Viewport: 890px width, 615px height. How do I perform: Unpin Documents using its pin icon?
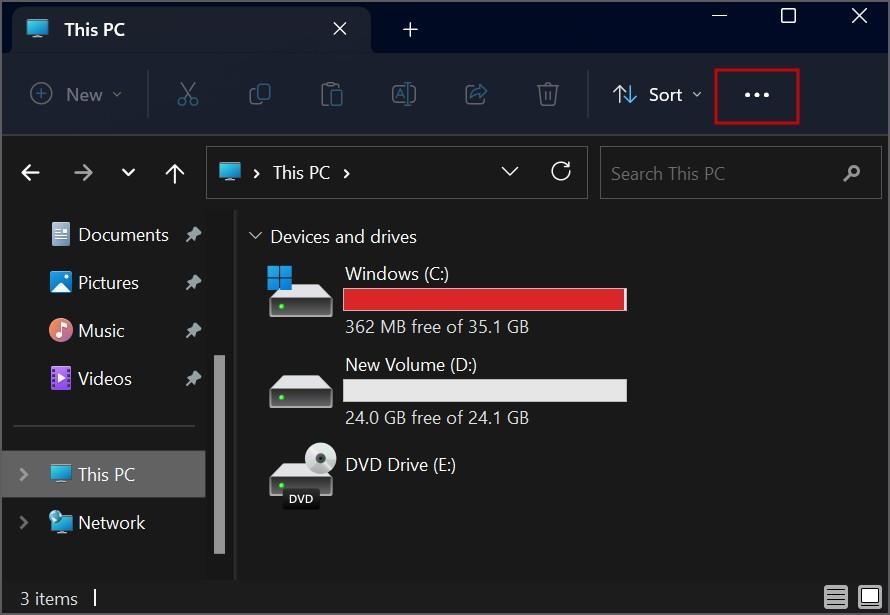pos(194,234)
